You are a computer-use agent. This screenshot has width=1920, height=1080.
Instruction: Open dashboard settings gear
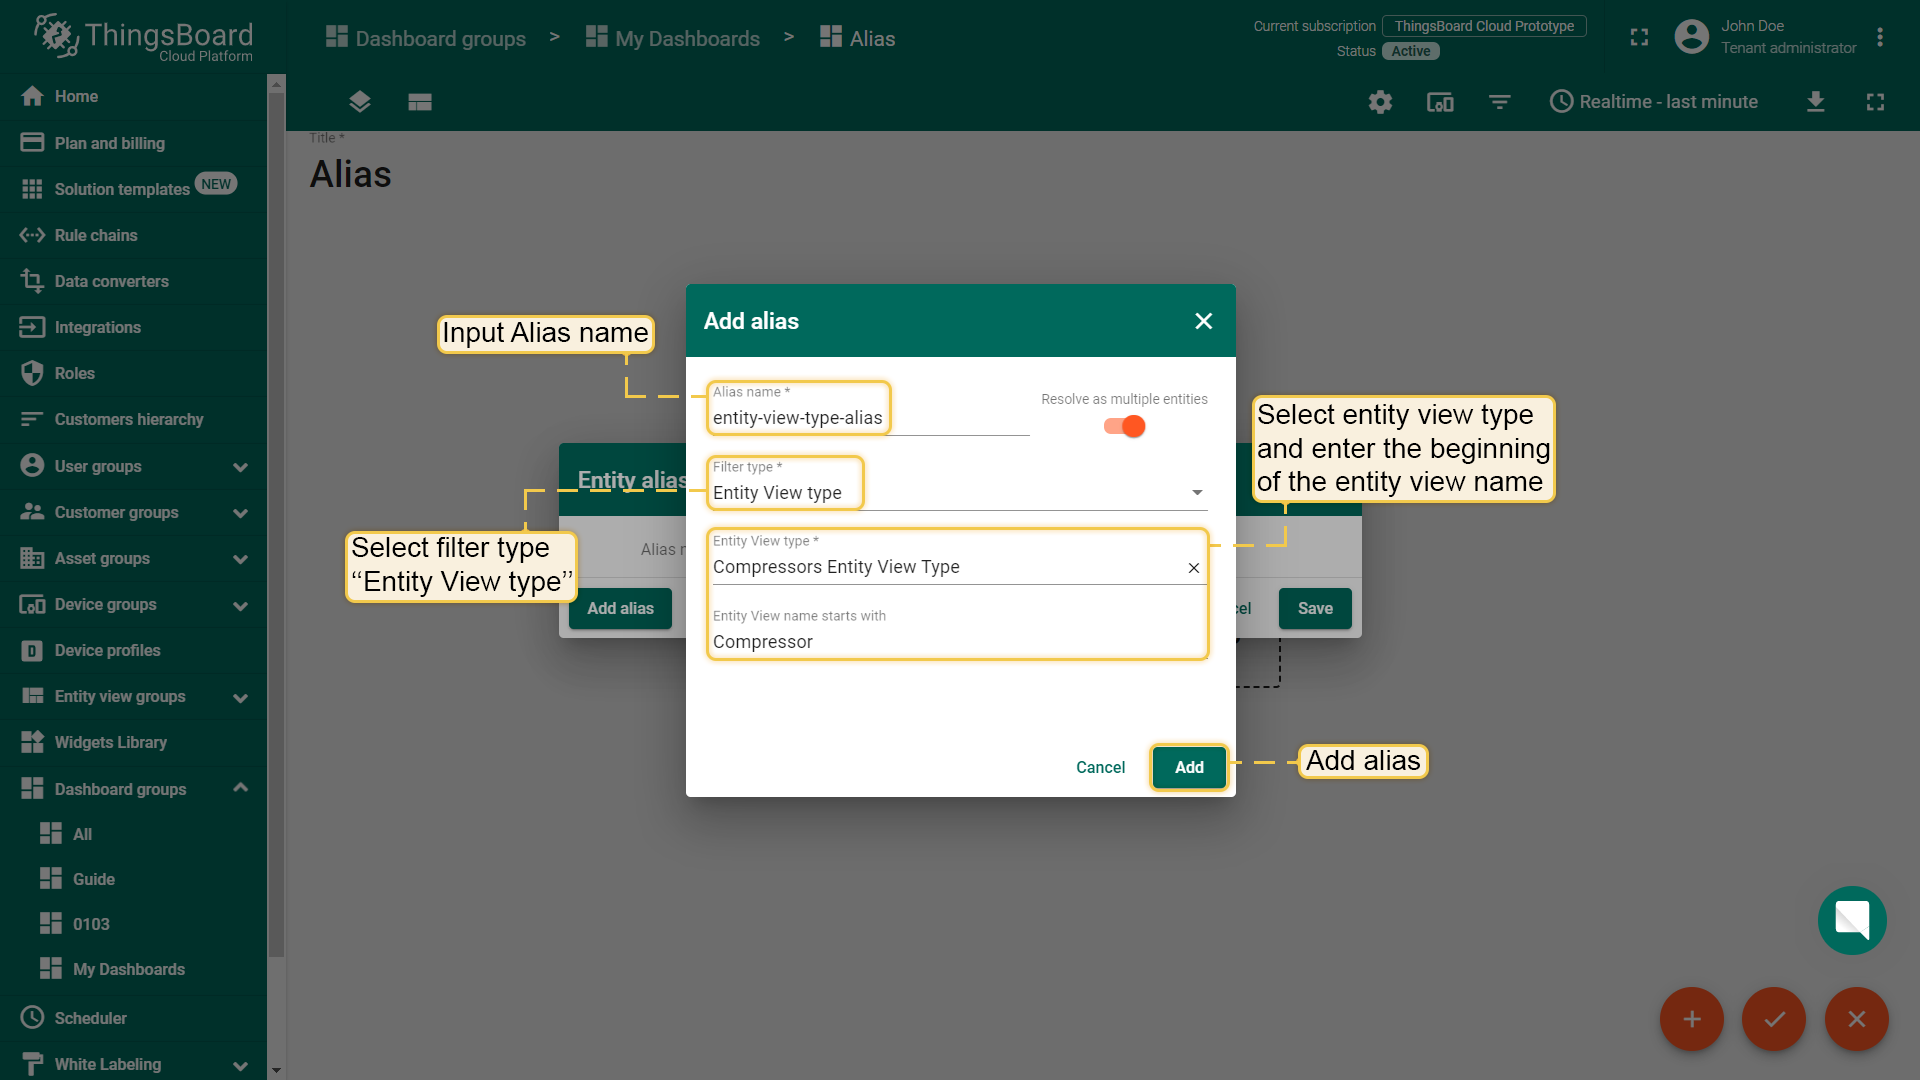(x=1380, y=102)
